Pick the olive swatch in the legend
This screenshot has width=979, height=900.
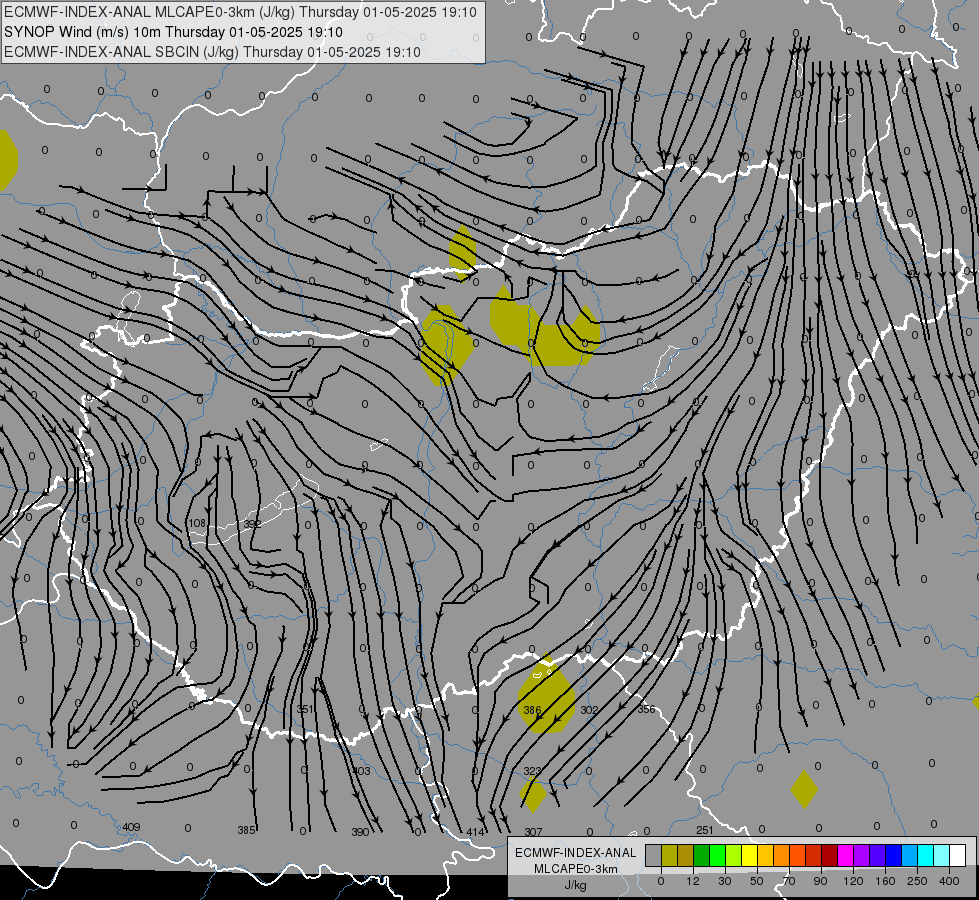click(x=669, y=856)
